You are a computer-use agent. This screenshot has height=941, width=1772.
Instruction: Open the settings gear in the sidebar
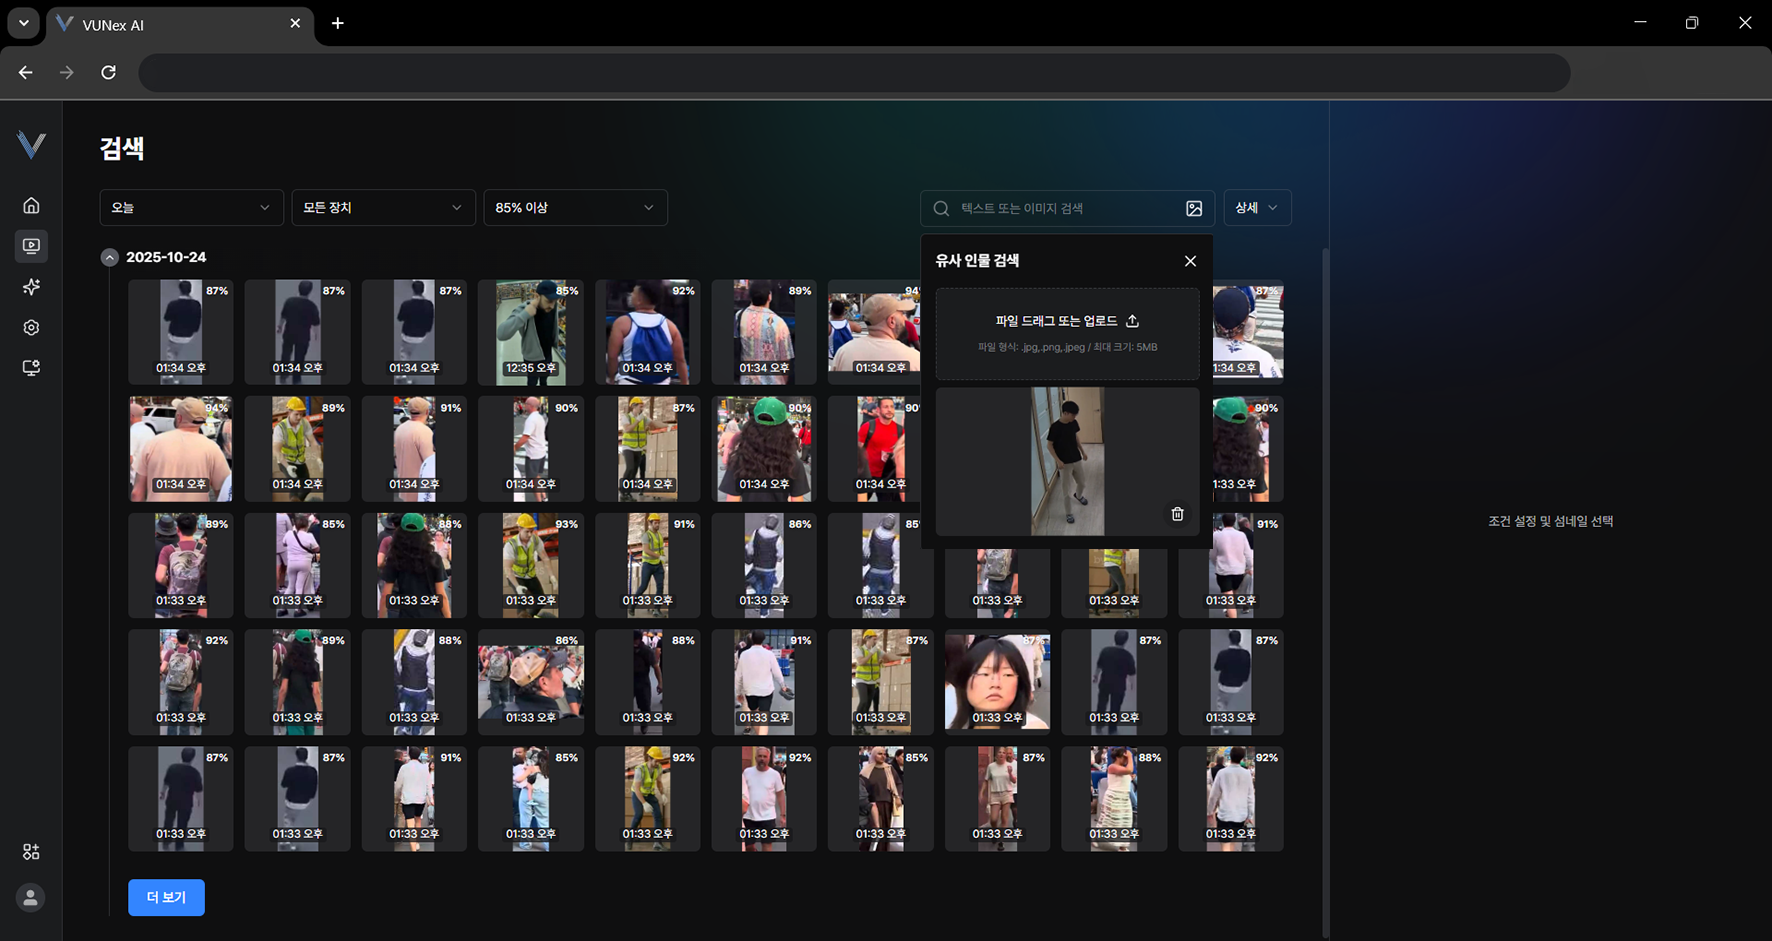click(x=31, y=328)
